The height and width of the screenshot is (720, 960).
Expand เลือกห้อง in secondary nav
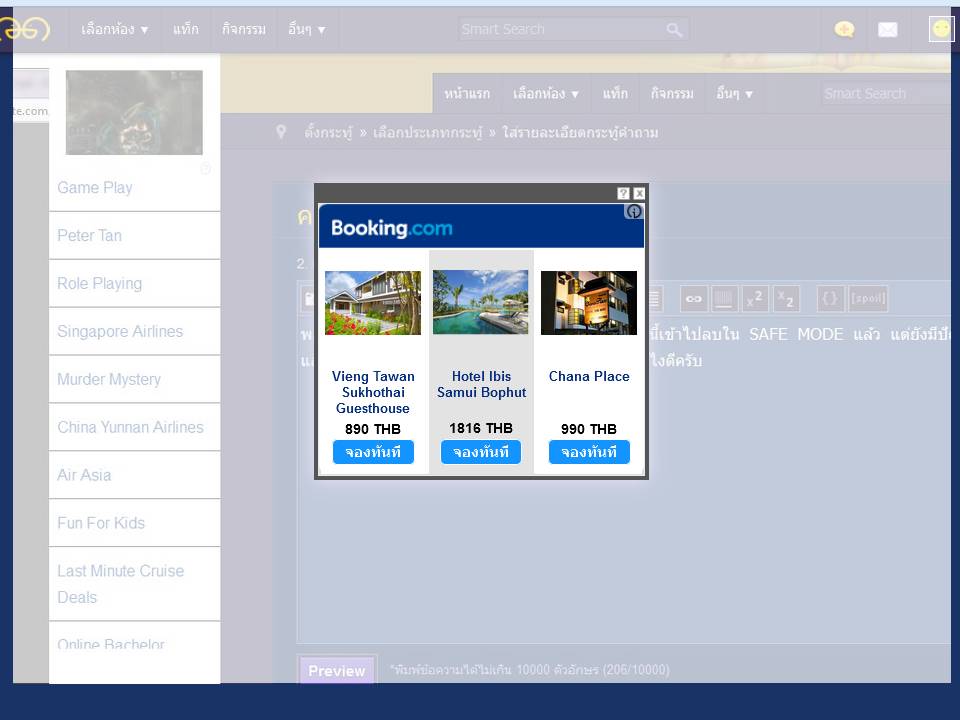[x=546, y=94]
